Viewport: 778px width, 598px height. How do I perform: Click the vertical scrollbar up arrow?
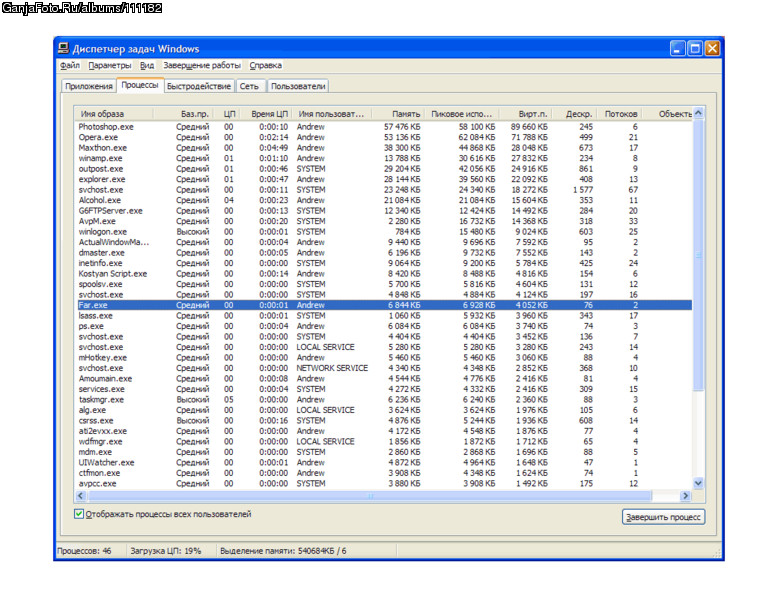(699, 113)
